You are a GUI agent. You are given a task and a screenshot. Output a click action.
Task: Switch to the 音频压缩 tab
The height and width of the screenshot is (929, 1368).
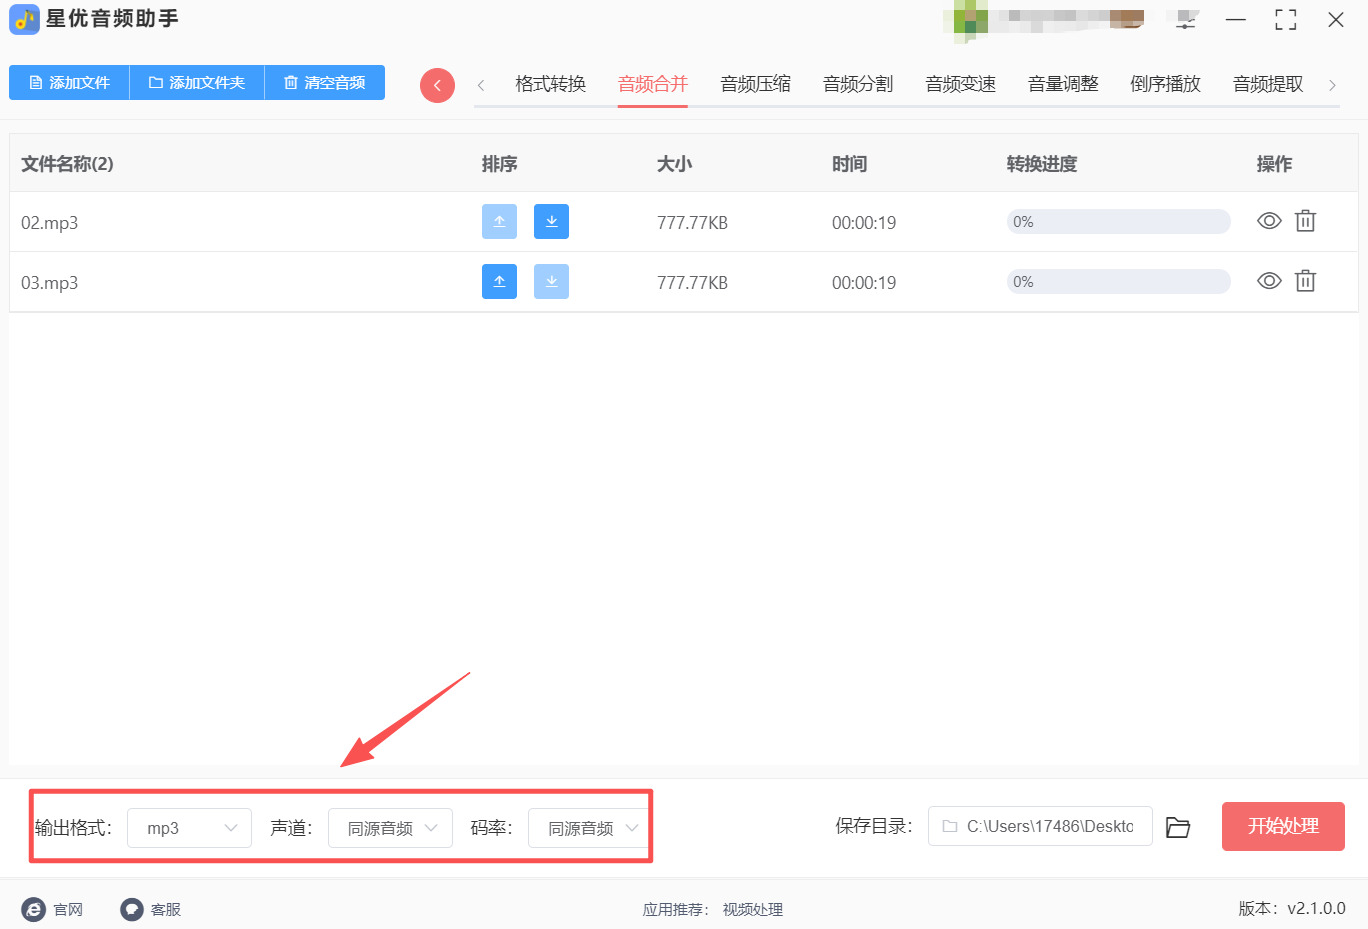pyautogui.click(x=755, y=84)
